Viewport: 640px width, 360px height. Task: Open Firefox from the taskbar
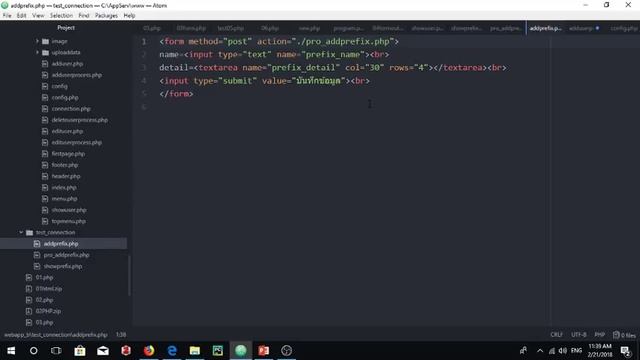coord(149,351)
